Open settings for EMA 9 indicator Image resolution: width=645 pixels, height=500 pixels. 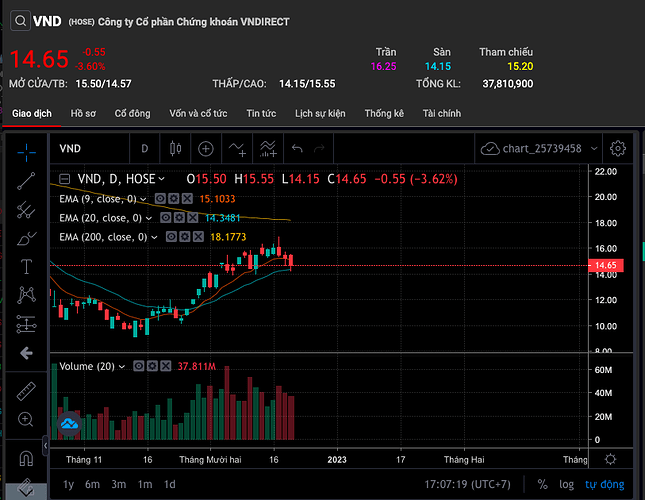tap(174, 199)
